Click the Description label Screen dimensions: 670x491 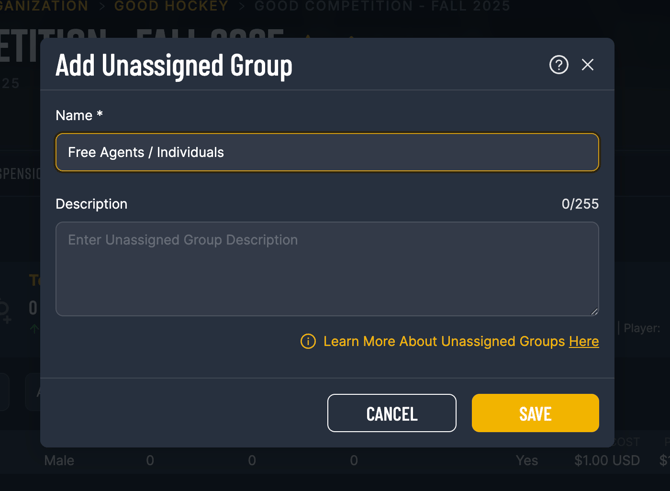(x=91, y=204)
